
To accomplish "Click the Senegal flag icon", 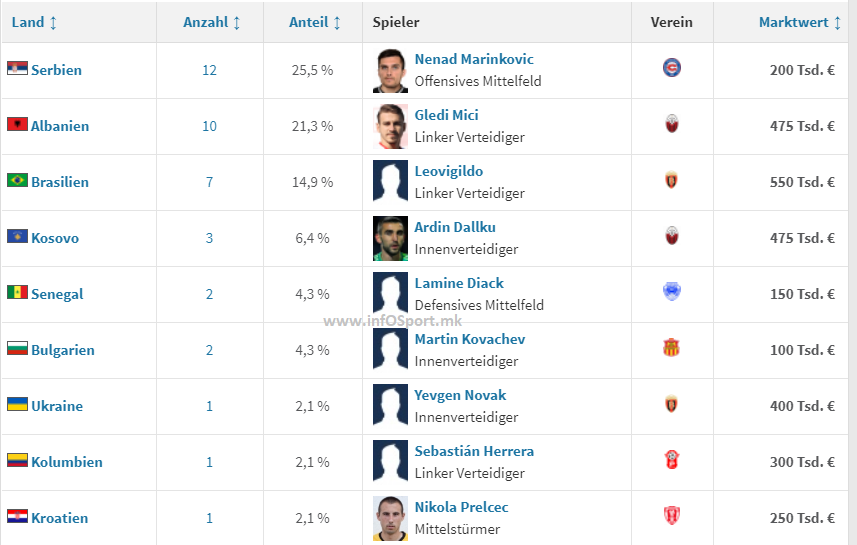I will click(17, 293).
